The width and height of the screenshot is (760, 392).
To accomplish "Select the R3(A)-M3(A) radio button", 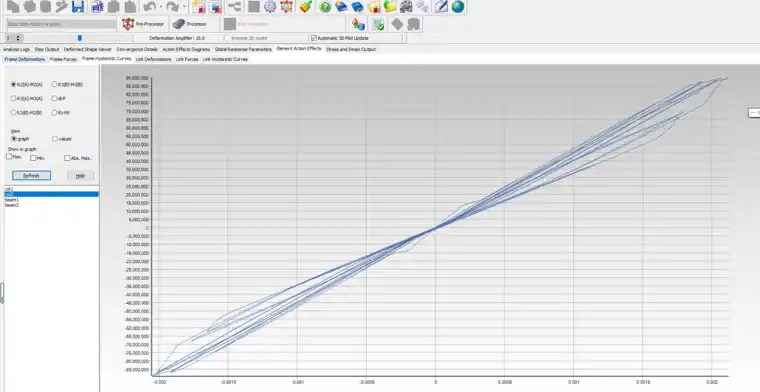I will coord(14,98).
